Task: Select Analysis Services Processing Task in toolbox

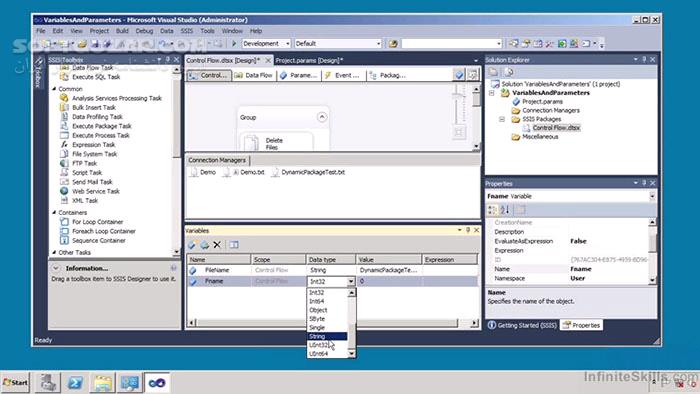Action: [111, 98]
